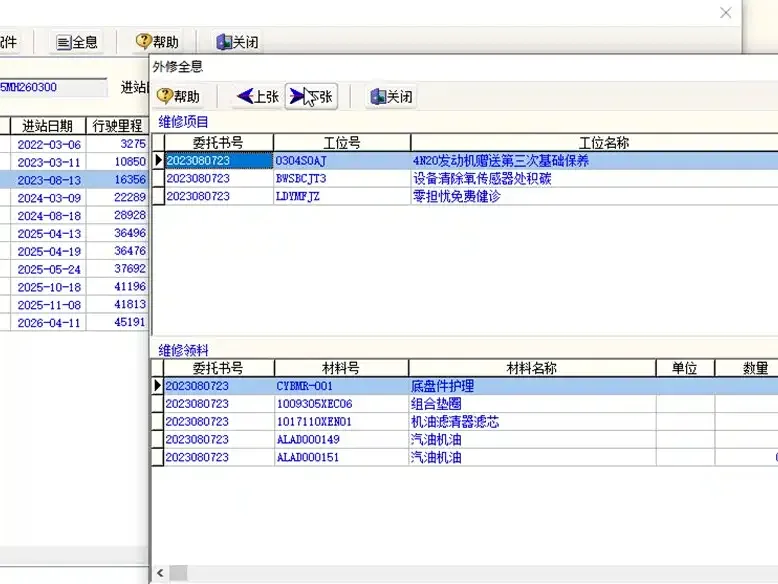Click 4N20发动机赠送第三次基础保养 entry
Screen dimensions: 778x584
point(501,161)
